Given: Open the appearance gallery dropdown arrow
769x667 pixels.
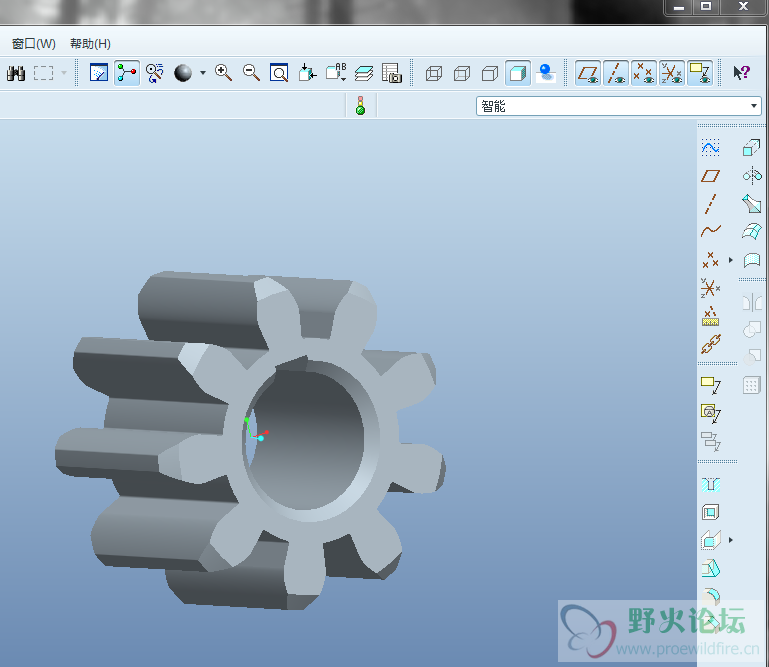Looking at the screenshot, I should pos(203,73).
